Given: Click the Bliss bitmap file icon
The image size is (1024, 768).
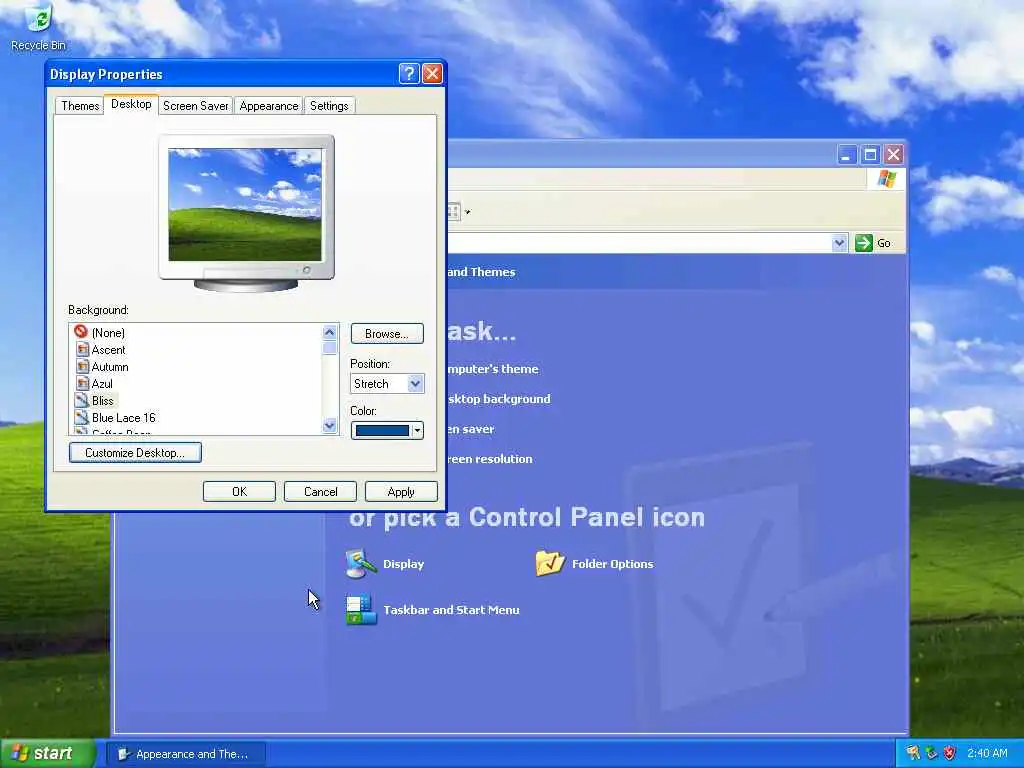Looking at the screenshot, I should click(x=82, y=400).
